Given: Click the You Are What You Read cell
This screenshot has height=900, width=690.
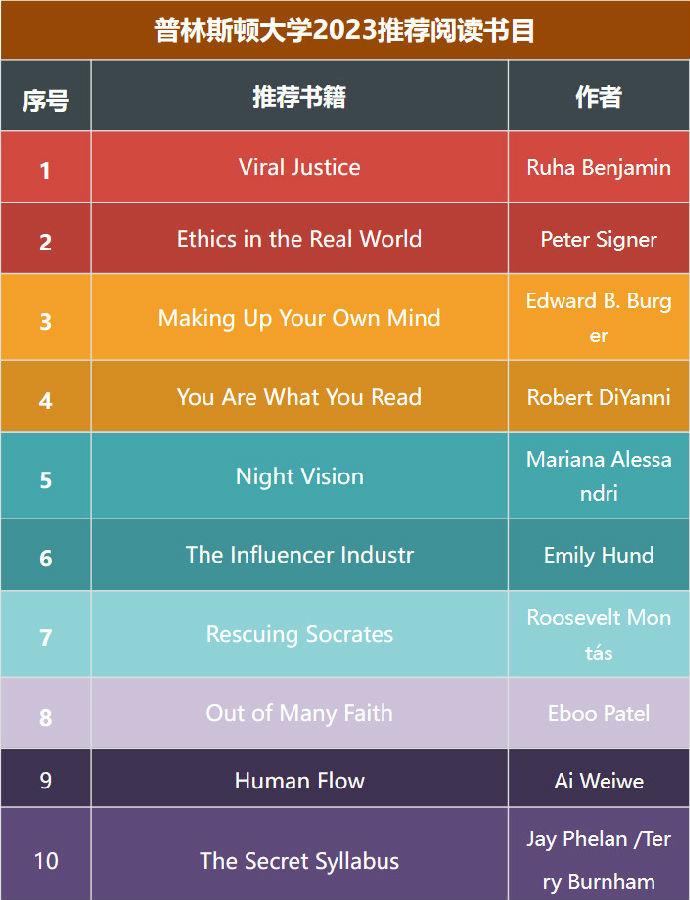Looking at the screenshot, I should (x=299, y=397).
